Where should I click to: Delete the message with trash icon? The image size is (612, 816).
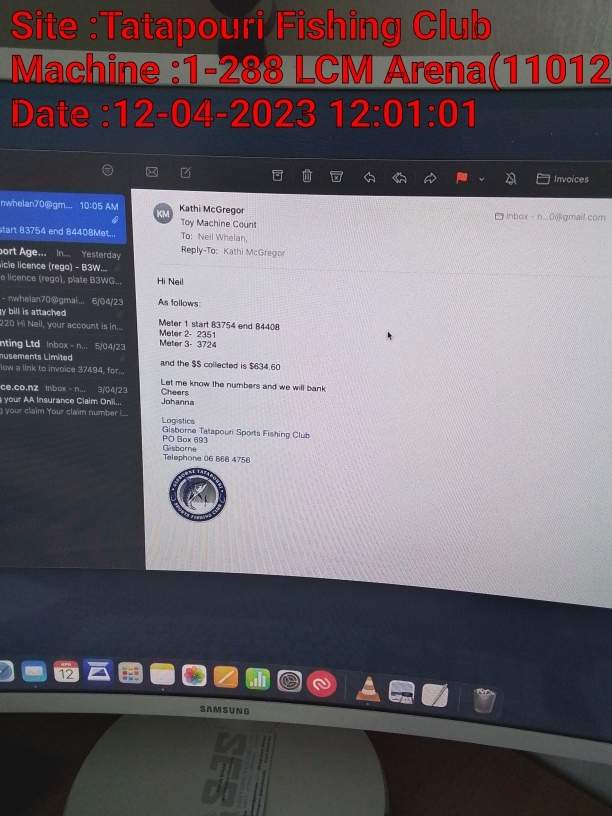point(307,176)
